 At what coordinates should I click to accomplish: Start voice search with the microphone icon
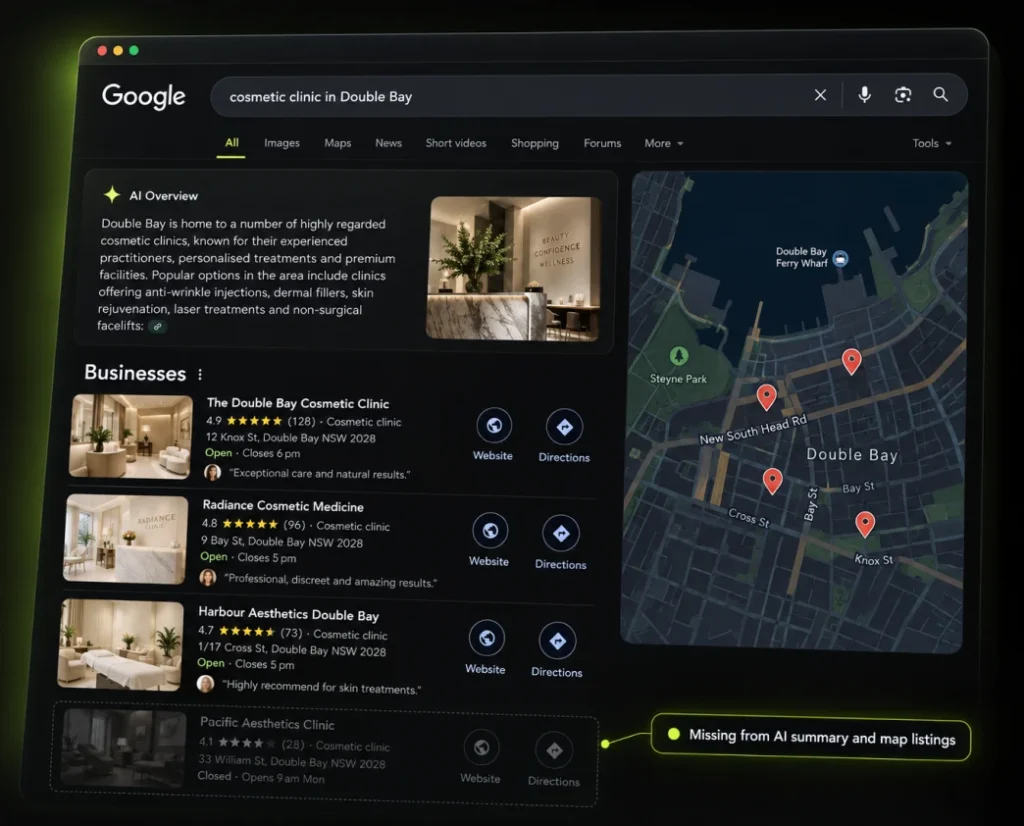(x=864, y=95)
